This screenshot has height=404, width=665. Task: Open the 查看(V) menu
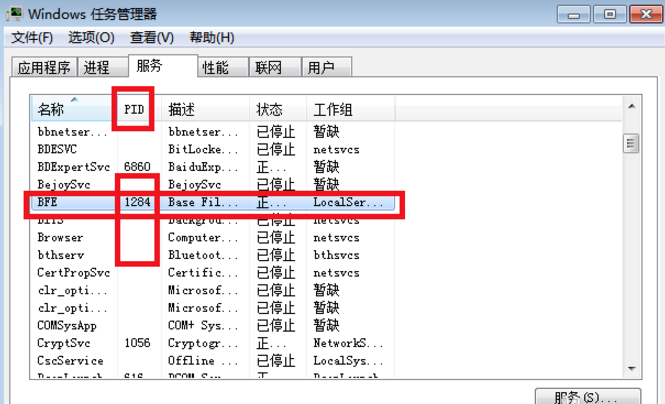(x=152, y=37)
